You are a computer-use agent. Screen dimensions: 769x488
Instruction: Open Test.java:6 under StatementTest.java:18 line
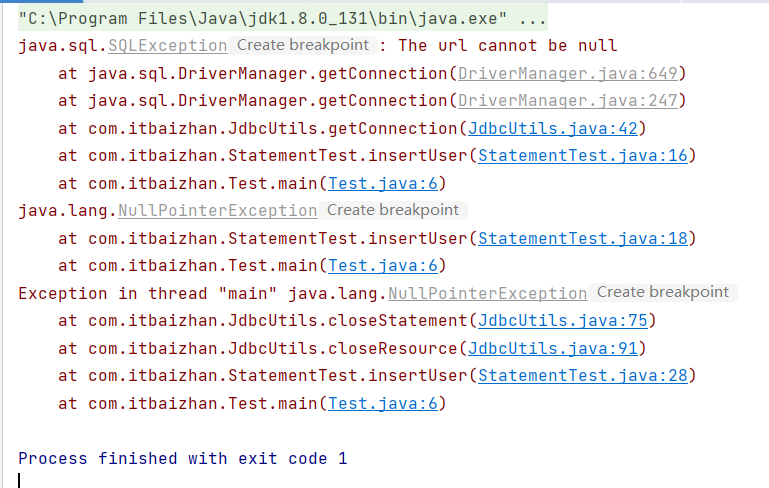pos(383,266)
